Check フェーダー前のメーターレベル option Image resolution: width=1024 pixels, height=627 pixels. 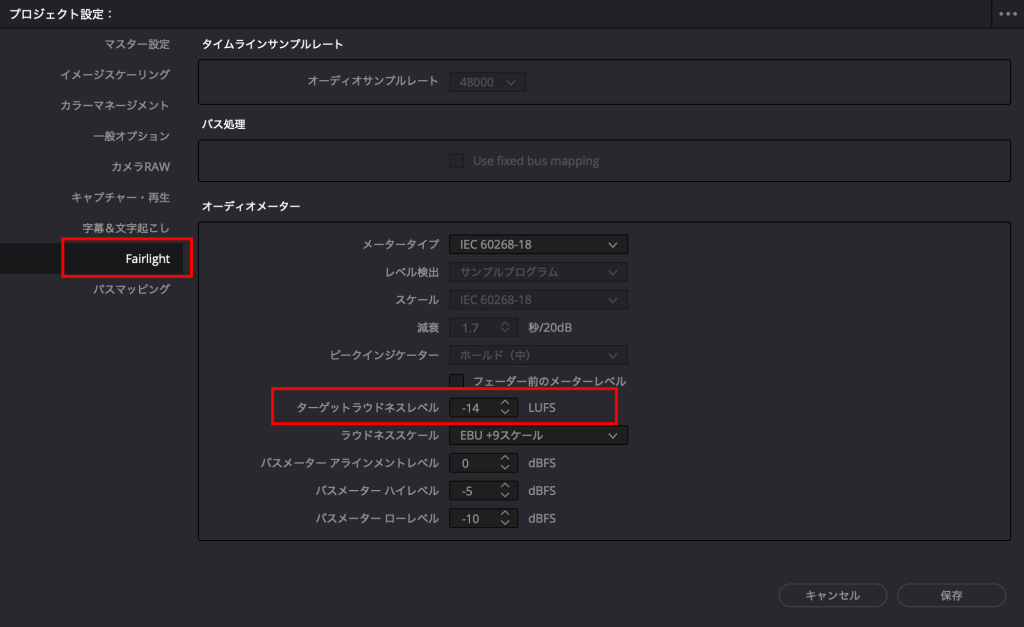coord(457,381)
